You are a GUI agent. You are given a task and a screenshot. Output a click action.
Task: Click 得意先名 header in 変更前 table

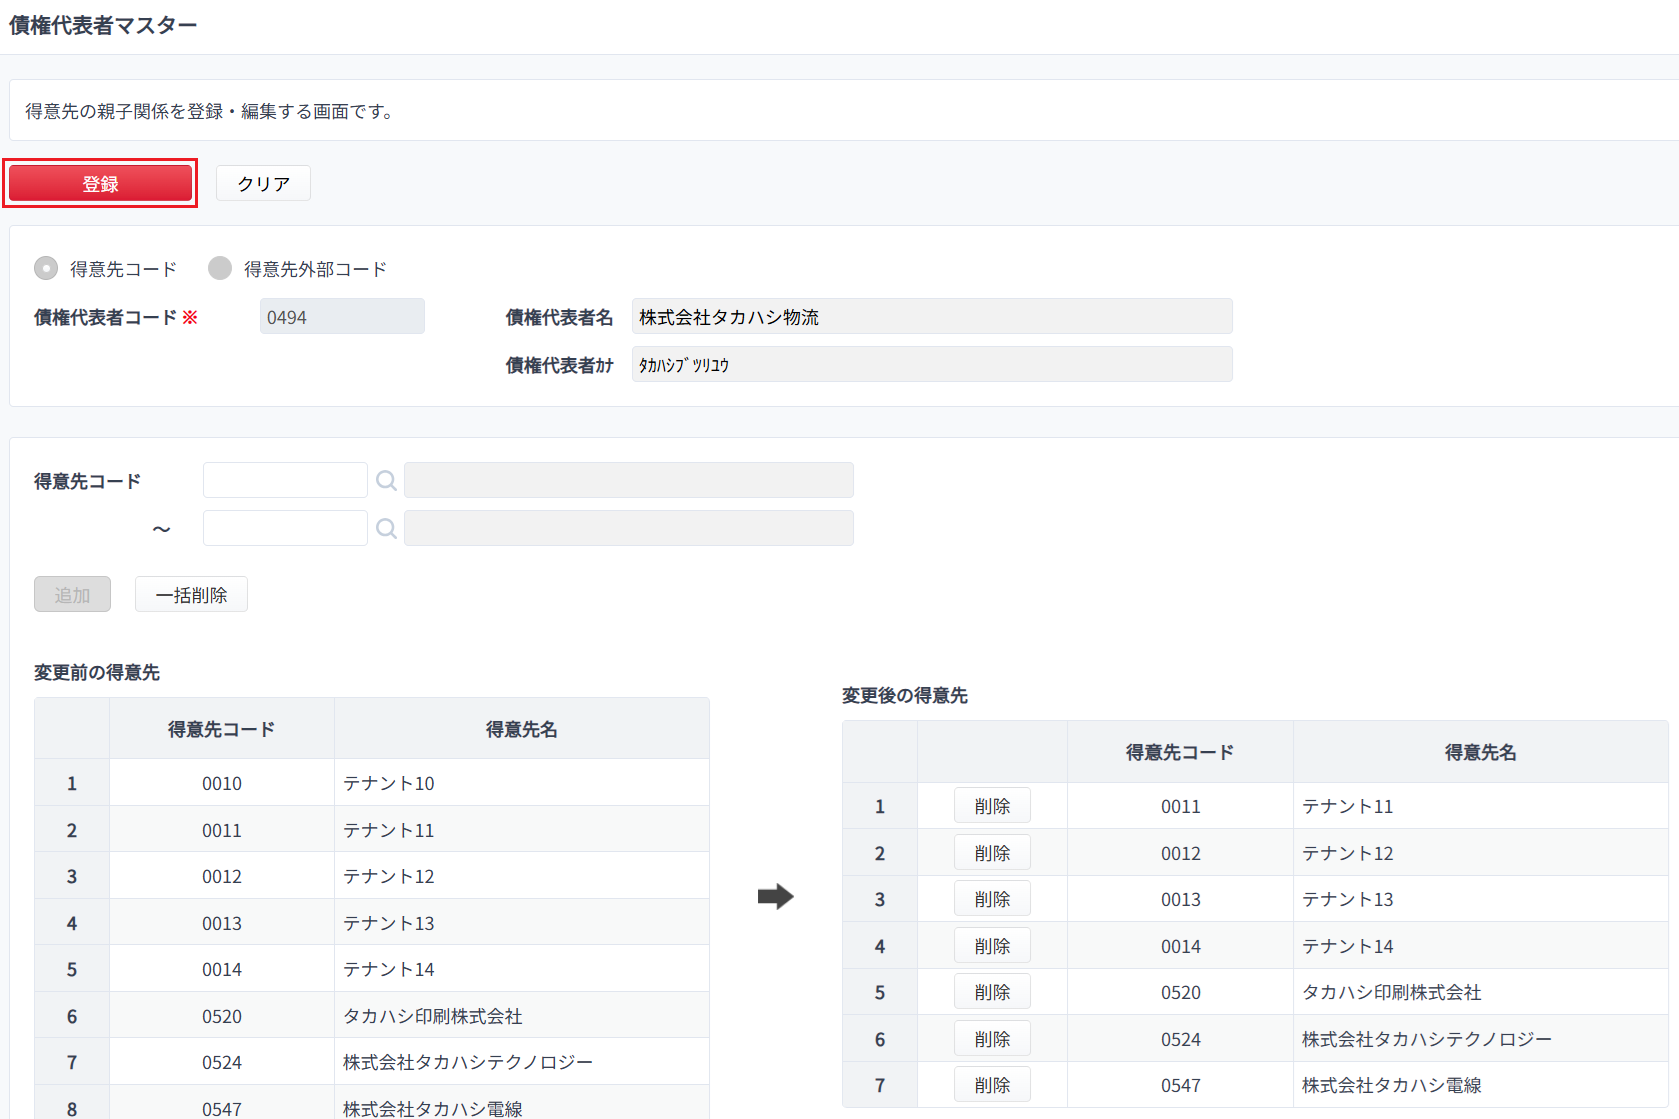[x=522, y=729]
